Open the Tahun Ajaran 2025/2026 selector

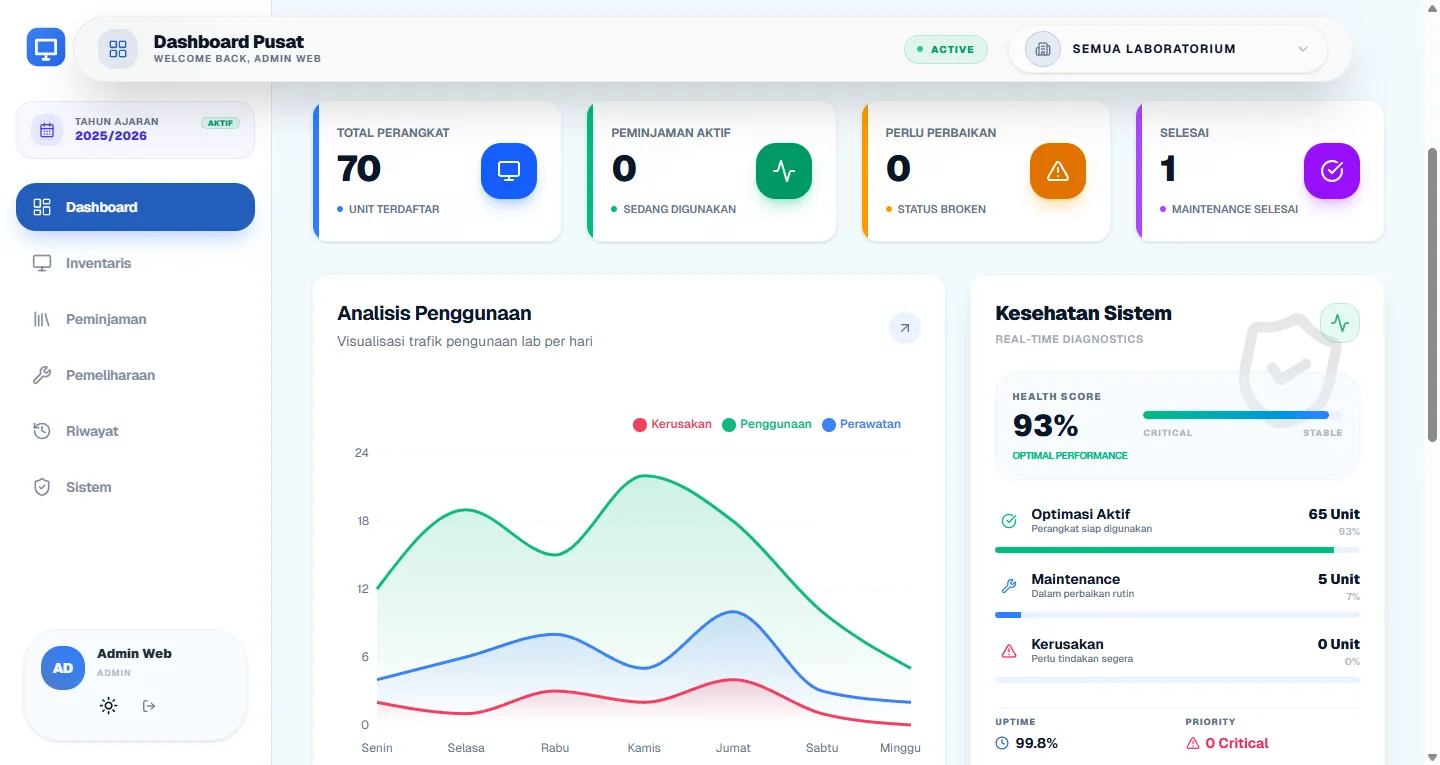[x=135, y=129]
